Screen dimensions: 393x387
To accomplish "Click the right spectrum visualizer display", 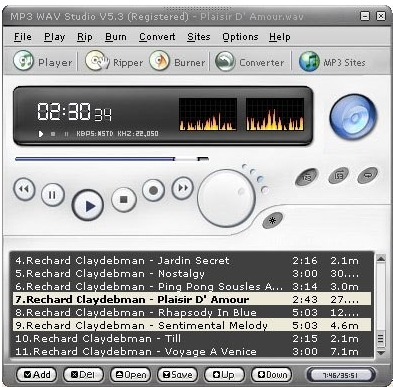I will [x=275, y=114].
